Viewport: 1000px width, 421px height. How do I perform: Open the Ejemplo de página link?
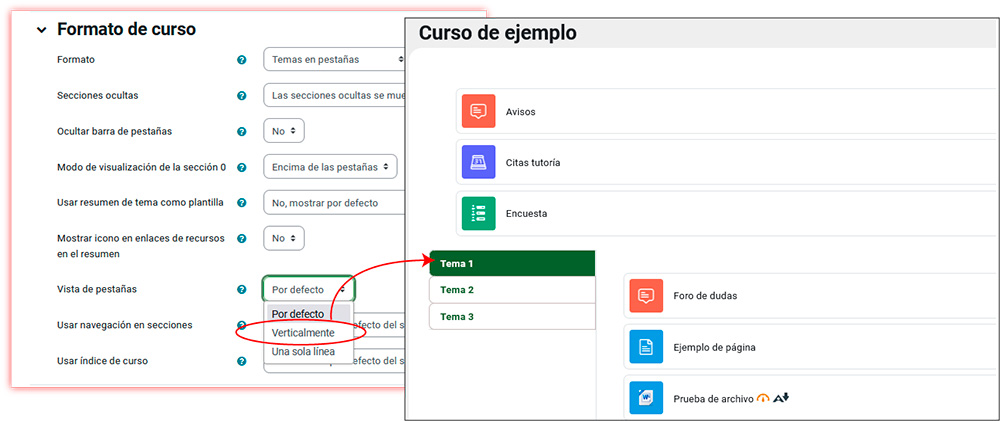point(714,348)
